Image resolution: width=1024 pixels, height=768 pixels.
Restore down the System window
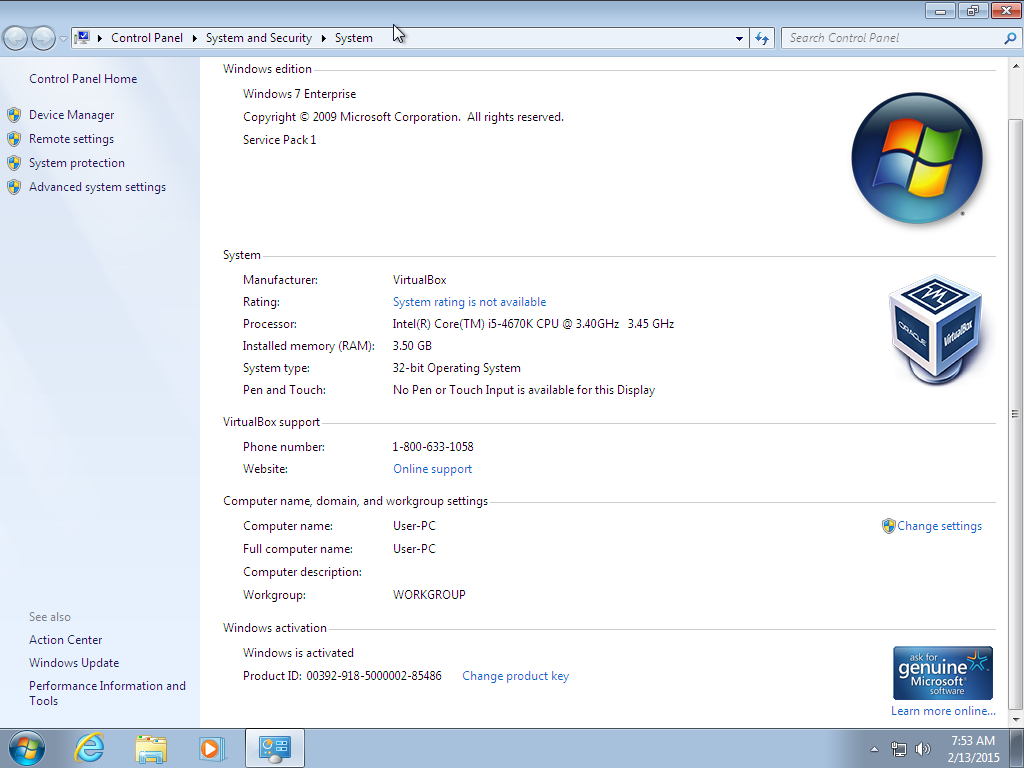[x=973, y=10]
